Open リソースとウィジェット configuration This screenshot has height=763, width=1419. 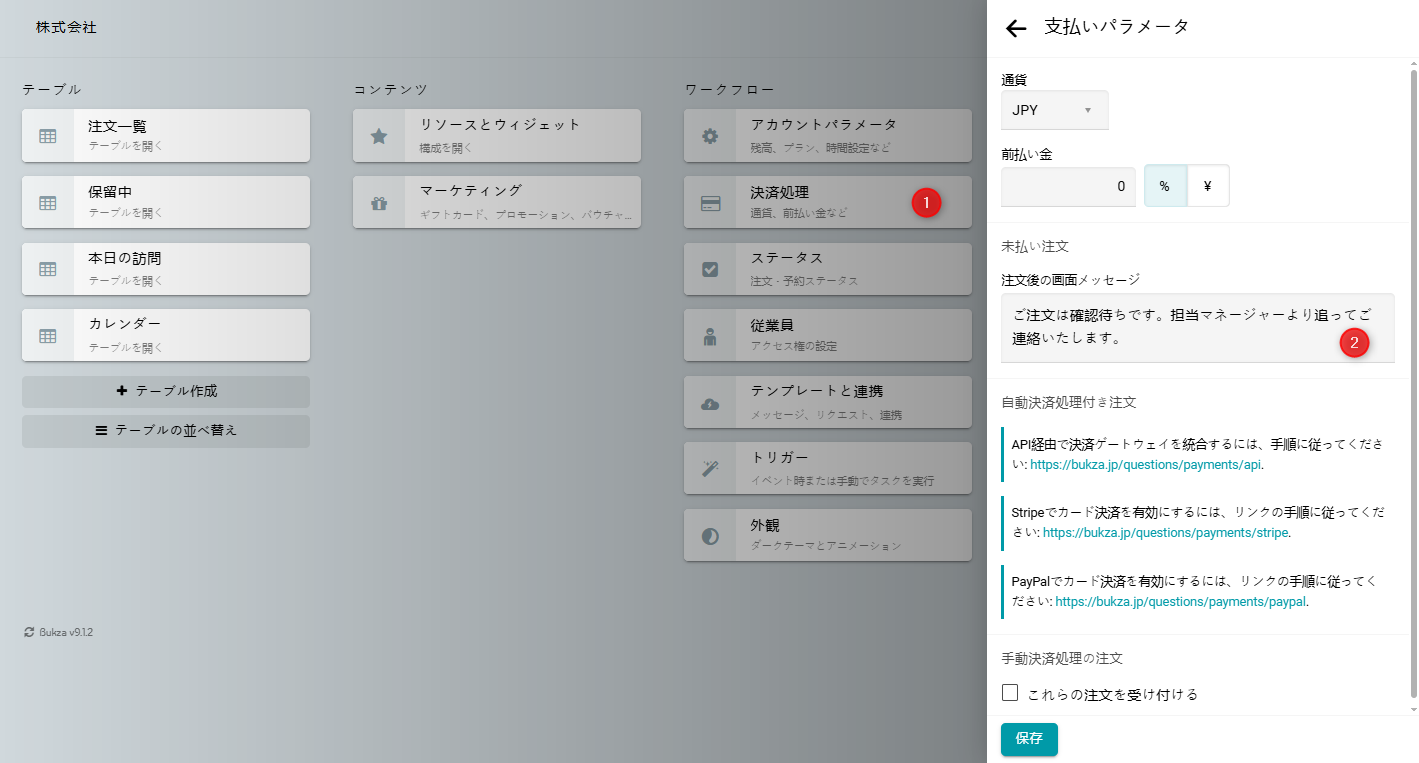point(497,136)
